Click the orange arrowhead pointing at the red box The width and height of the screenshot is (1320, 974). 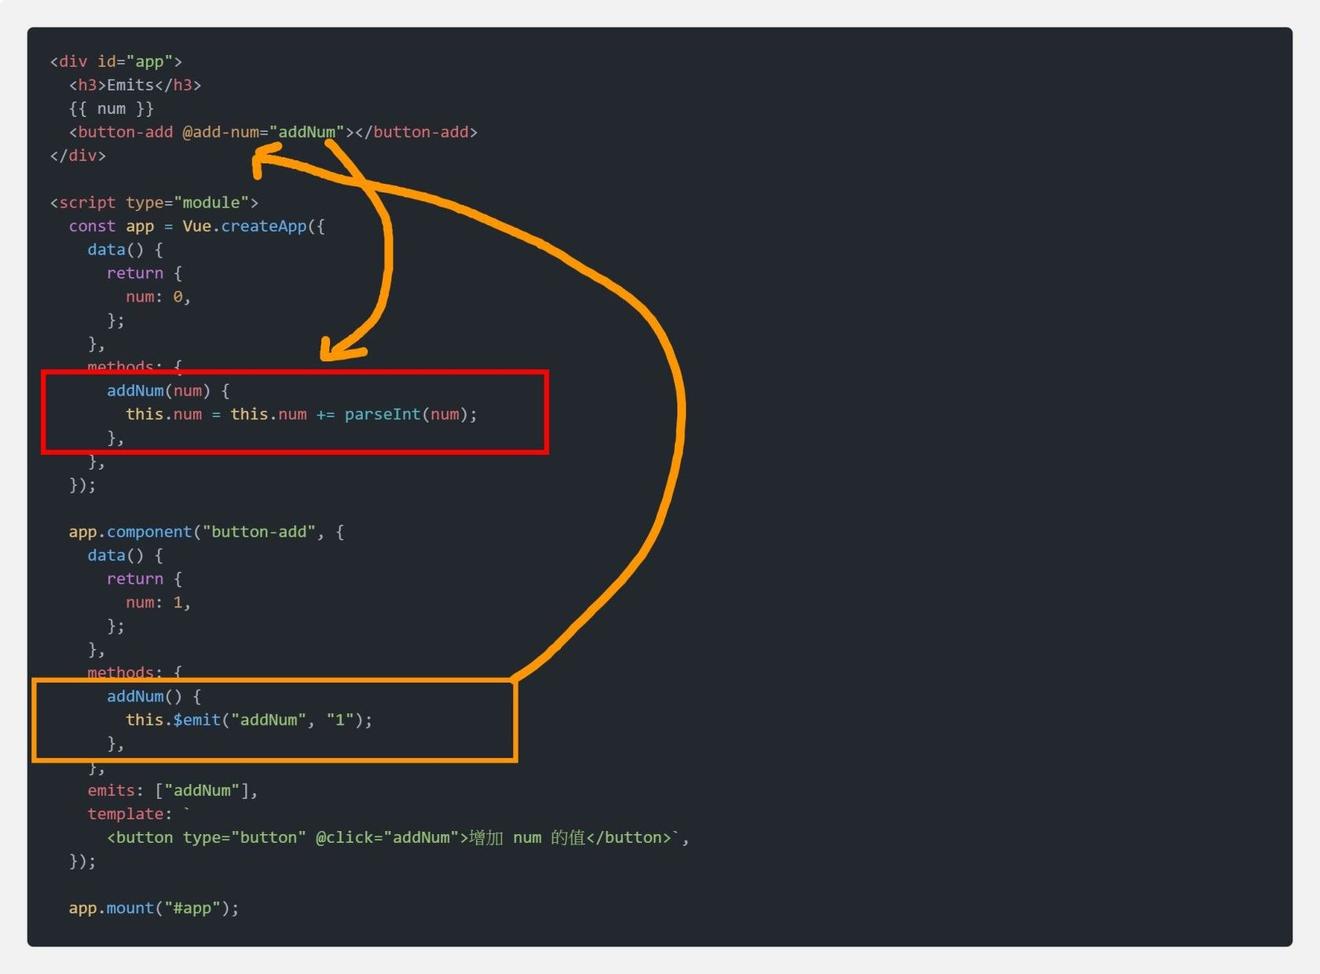pos(338,349)
